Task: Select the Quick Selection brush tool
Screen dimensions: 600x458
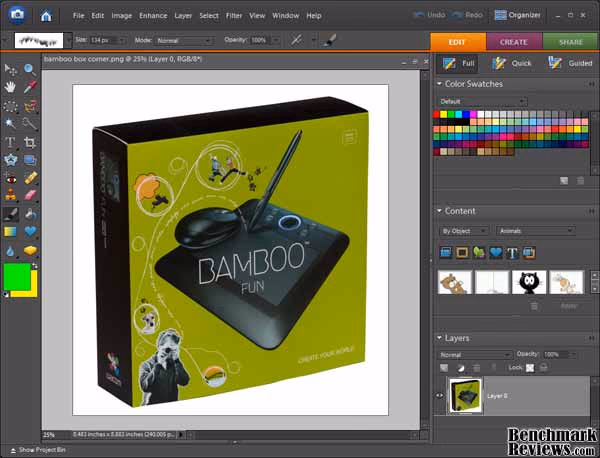Action: pos(30,124)
